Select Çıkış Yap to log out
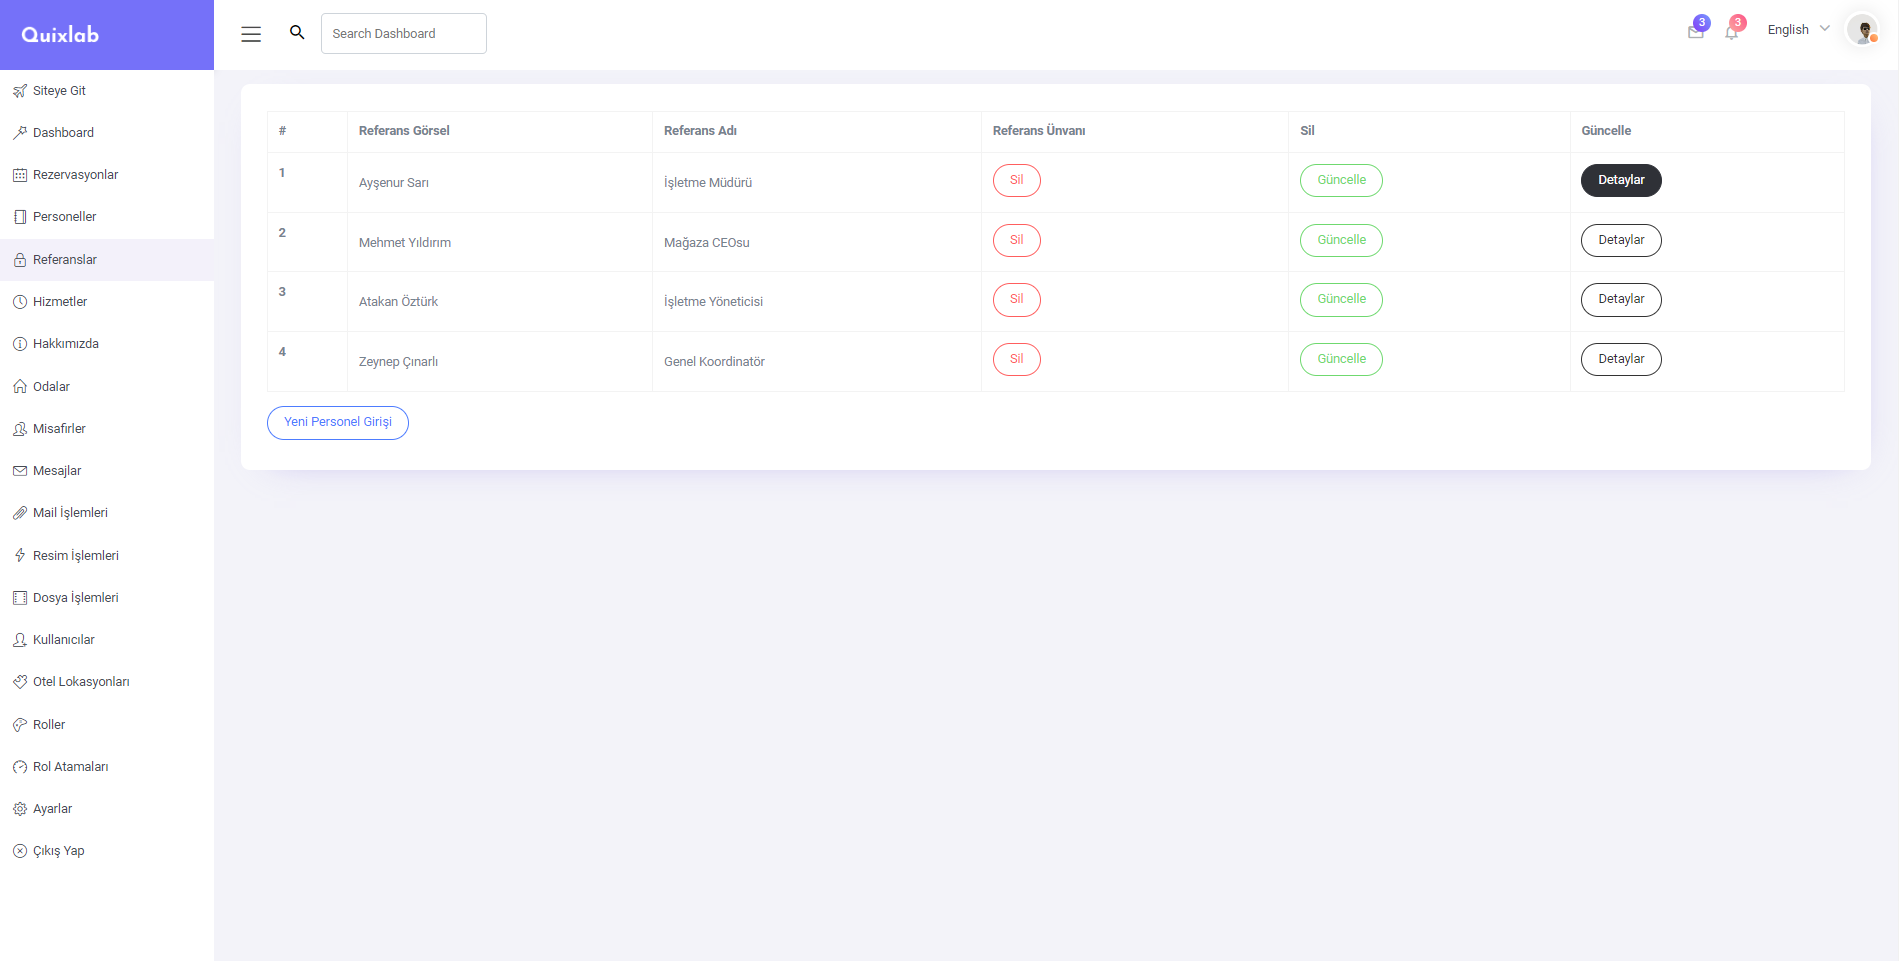The image size is (1899, 961). (107, 851)
